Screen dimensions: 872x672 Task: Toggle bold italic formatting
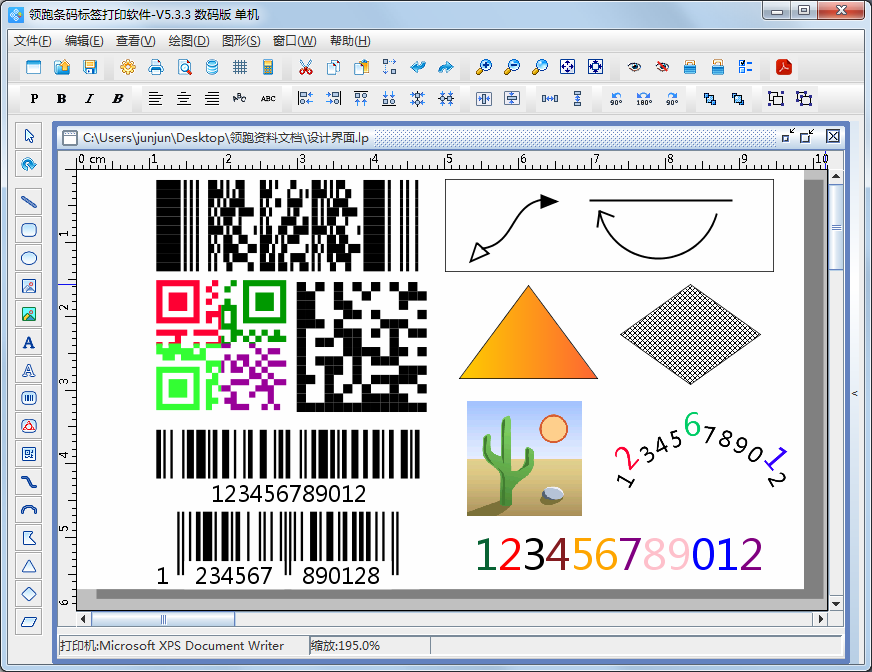117,98
